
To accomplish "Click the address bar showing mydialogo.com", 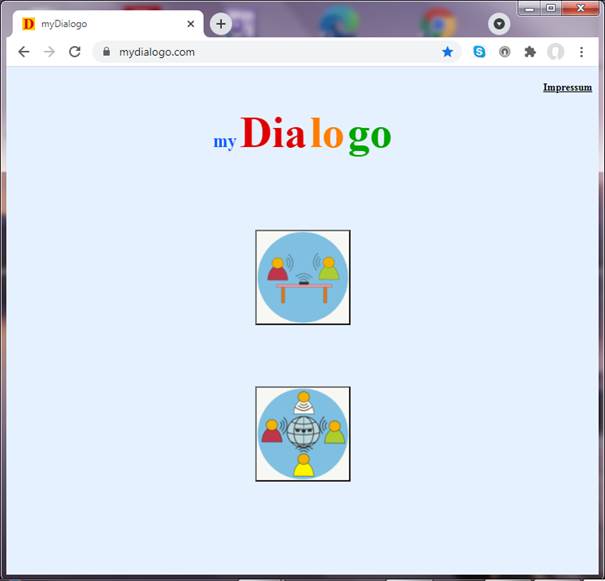I will pos(270,52).
